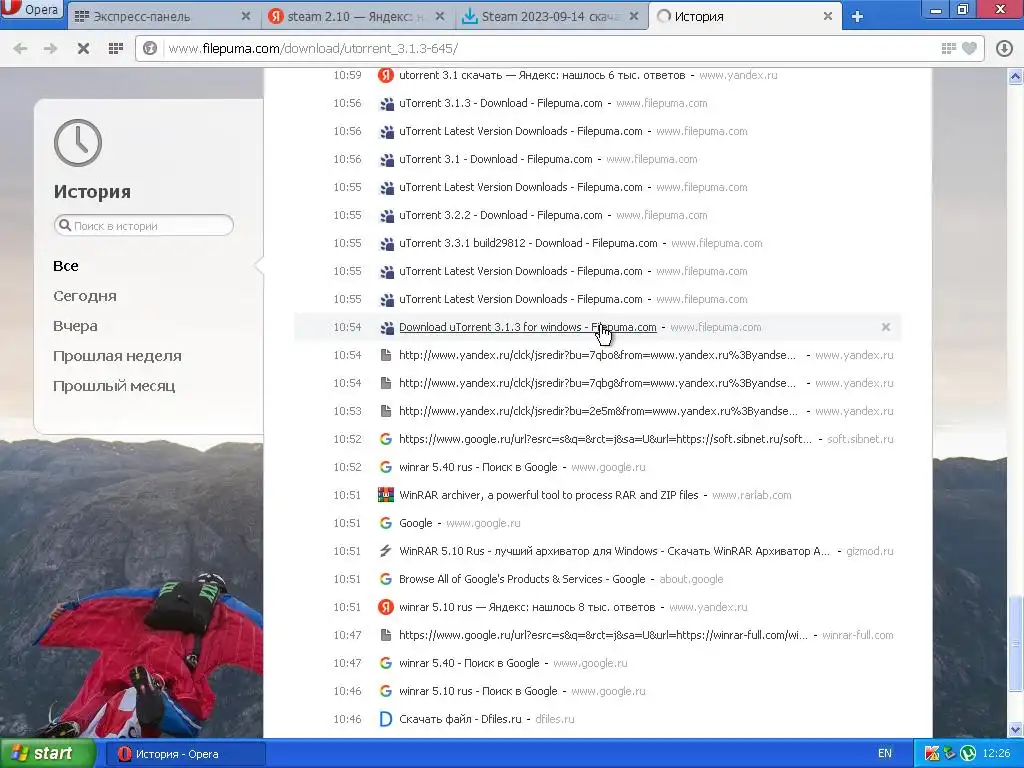Open Download uTorrent 3.1.3 for windows entry
1024x768 pixels.
click(528, 327)
